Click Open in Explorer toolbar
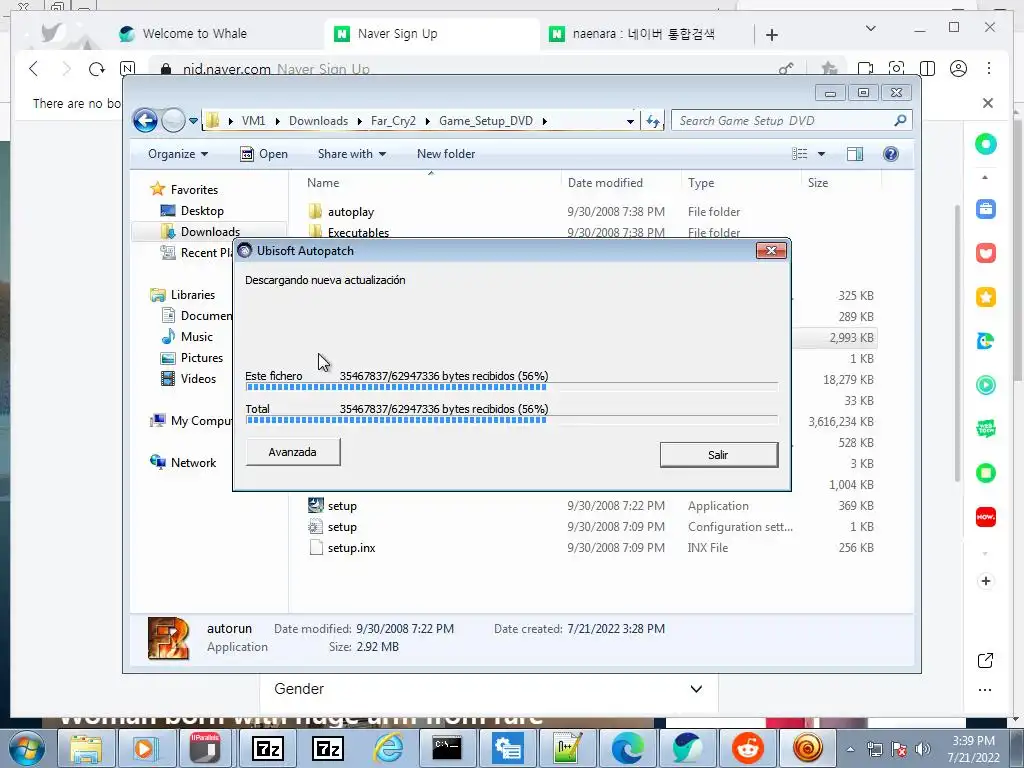Image resolution: width=1024 pixels, height=768 pixels. click(x=264, y=154)
